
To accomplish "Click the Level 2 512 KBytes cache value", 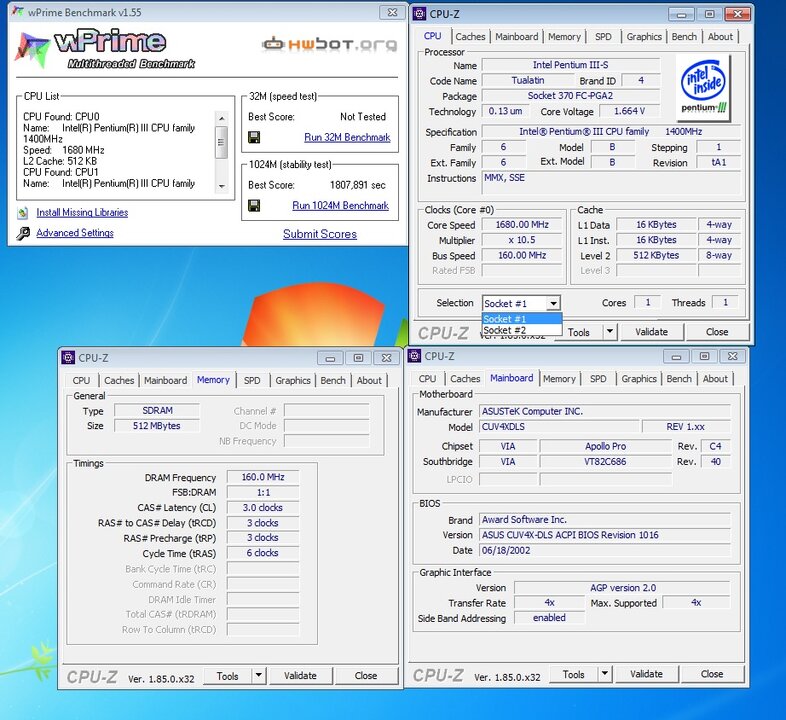I will (x=656, y=255).
